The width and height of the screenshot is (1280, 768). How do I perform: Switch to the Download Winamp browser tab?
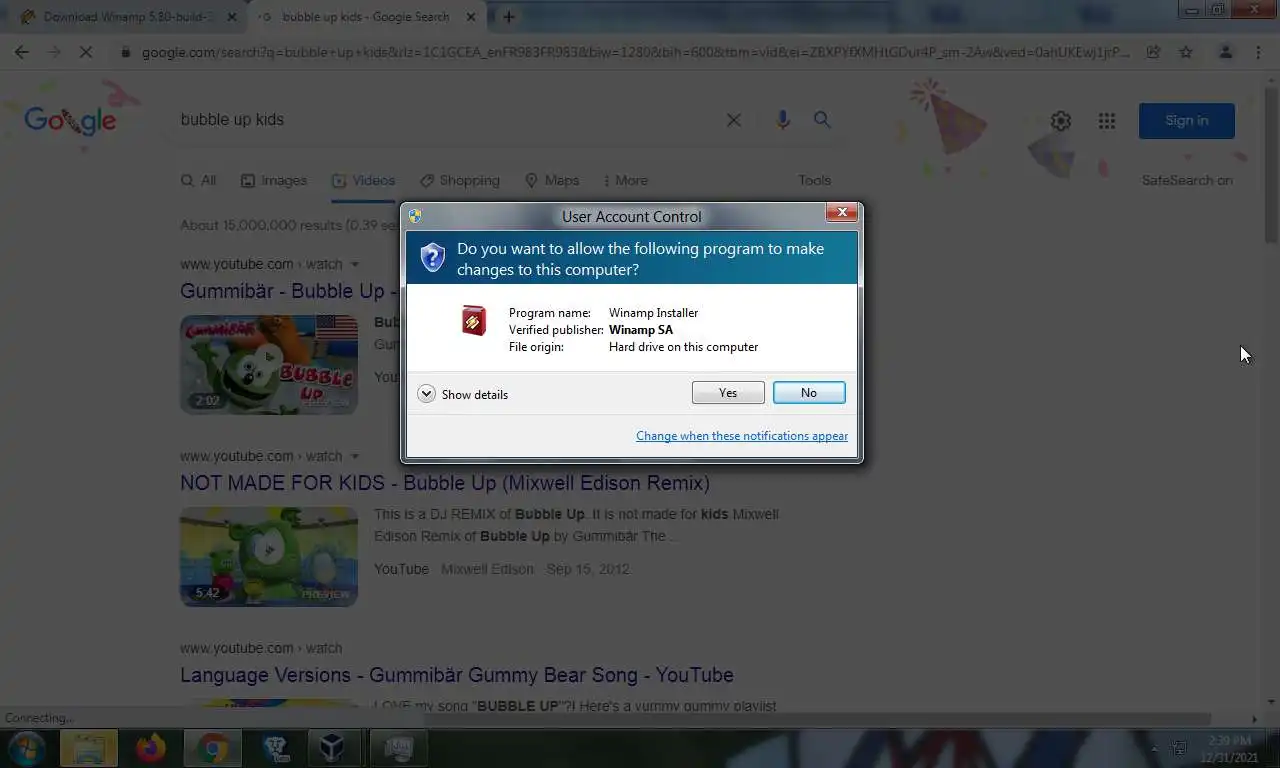pyautogui.click(x=130, y=17)
